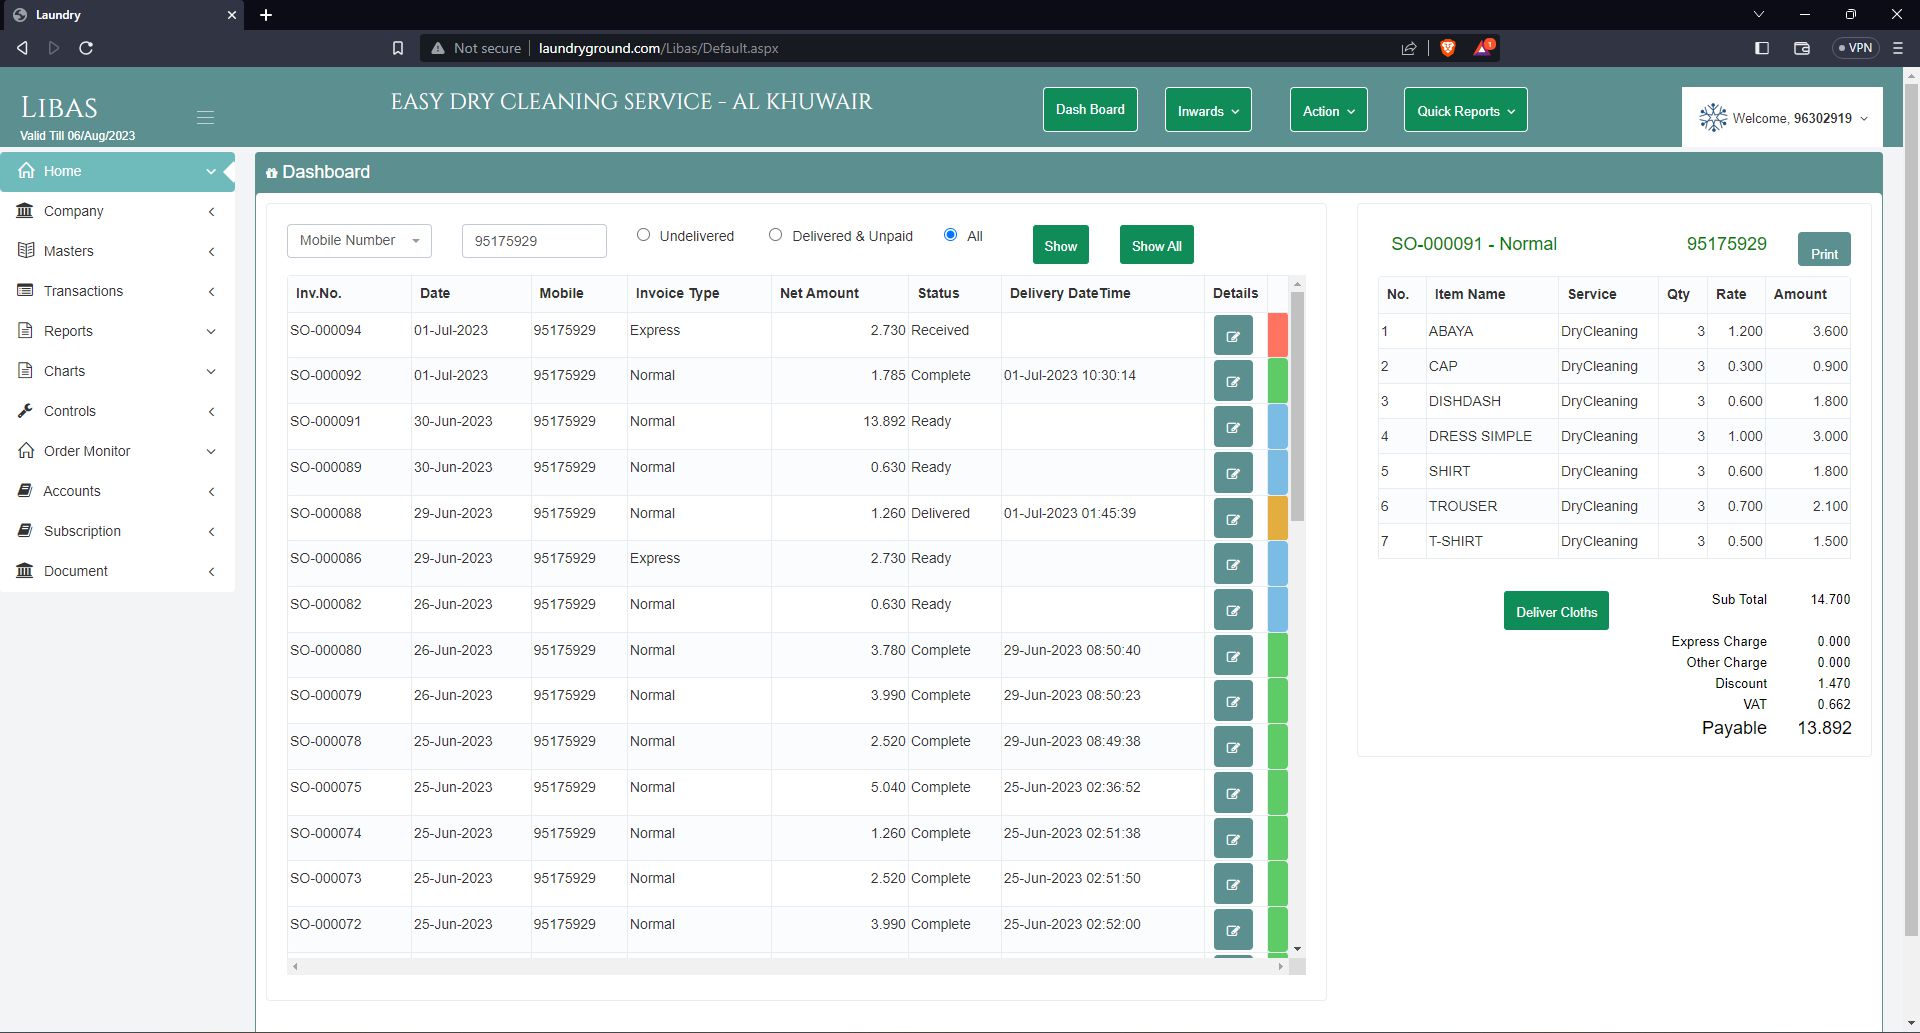1920x1033 pixels.
Task: Open the Mobile Number filter dropdown
Action: tap(359, 240)
